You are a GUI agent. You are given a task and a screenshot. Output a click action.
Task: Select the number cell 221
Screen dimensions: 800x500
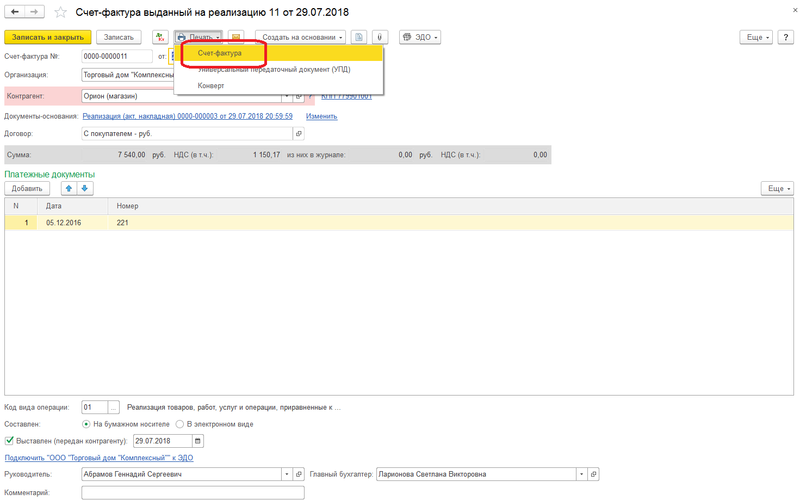tap(451, 222)
